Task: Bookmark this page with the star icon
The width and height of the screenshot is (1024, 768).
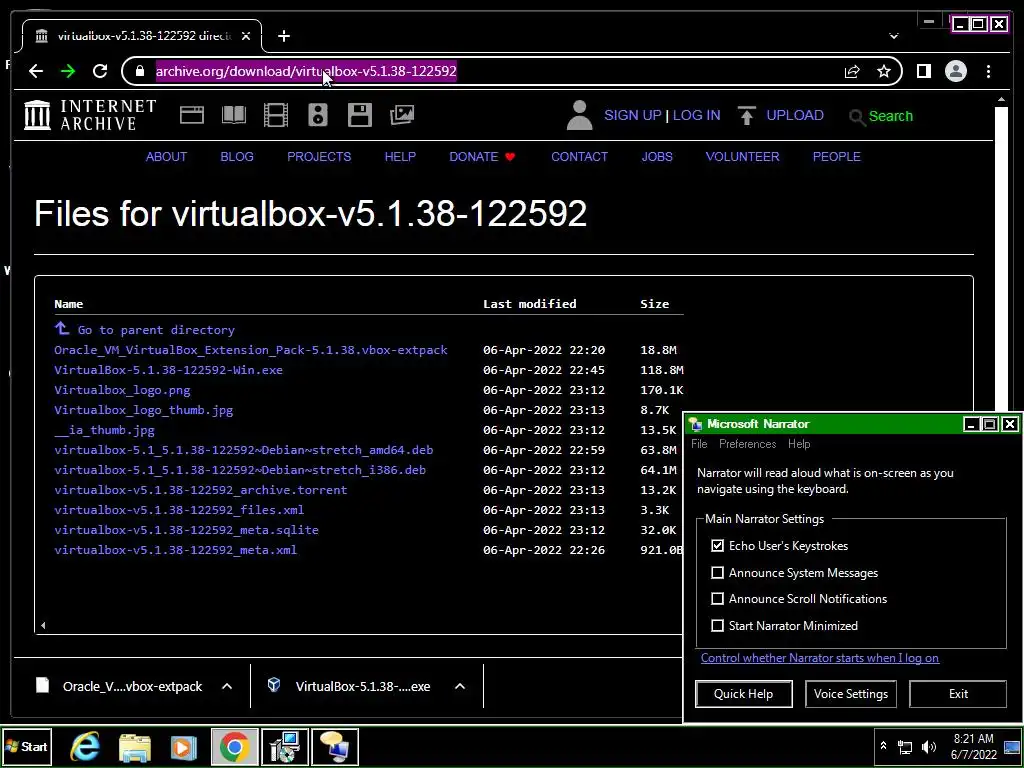Action: [884, 71]
